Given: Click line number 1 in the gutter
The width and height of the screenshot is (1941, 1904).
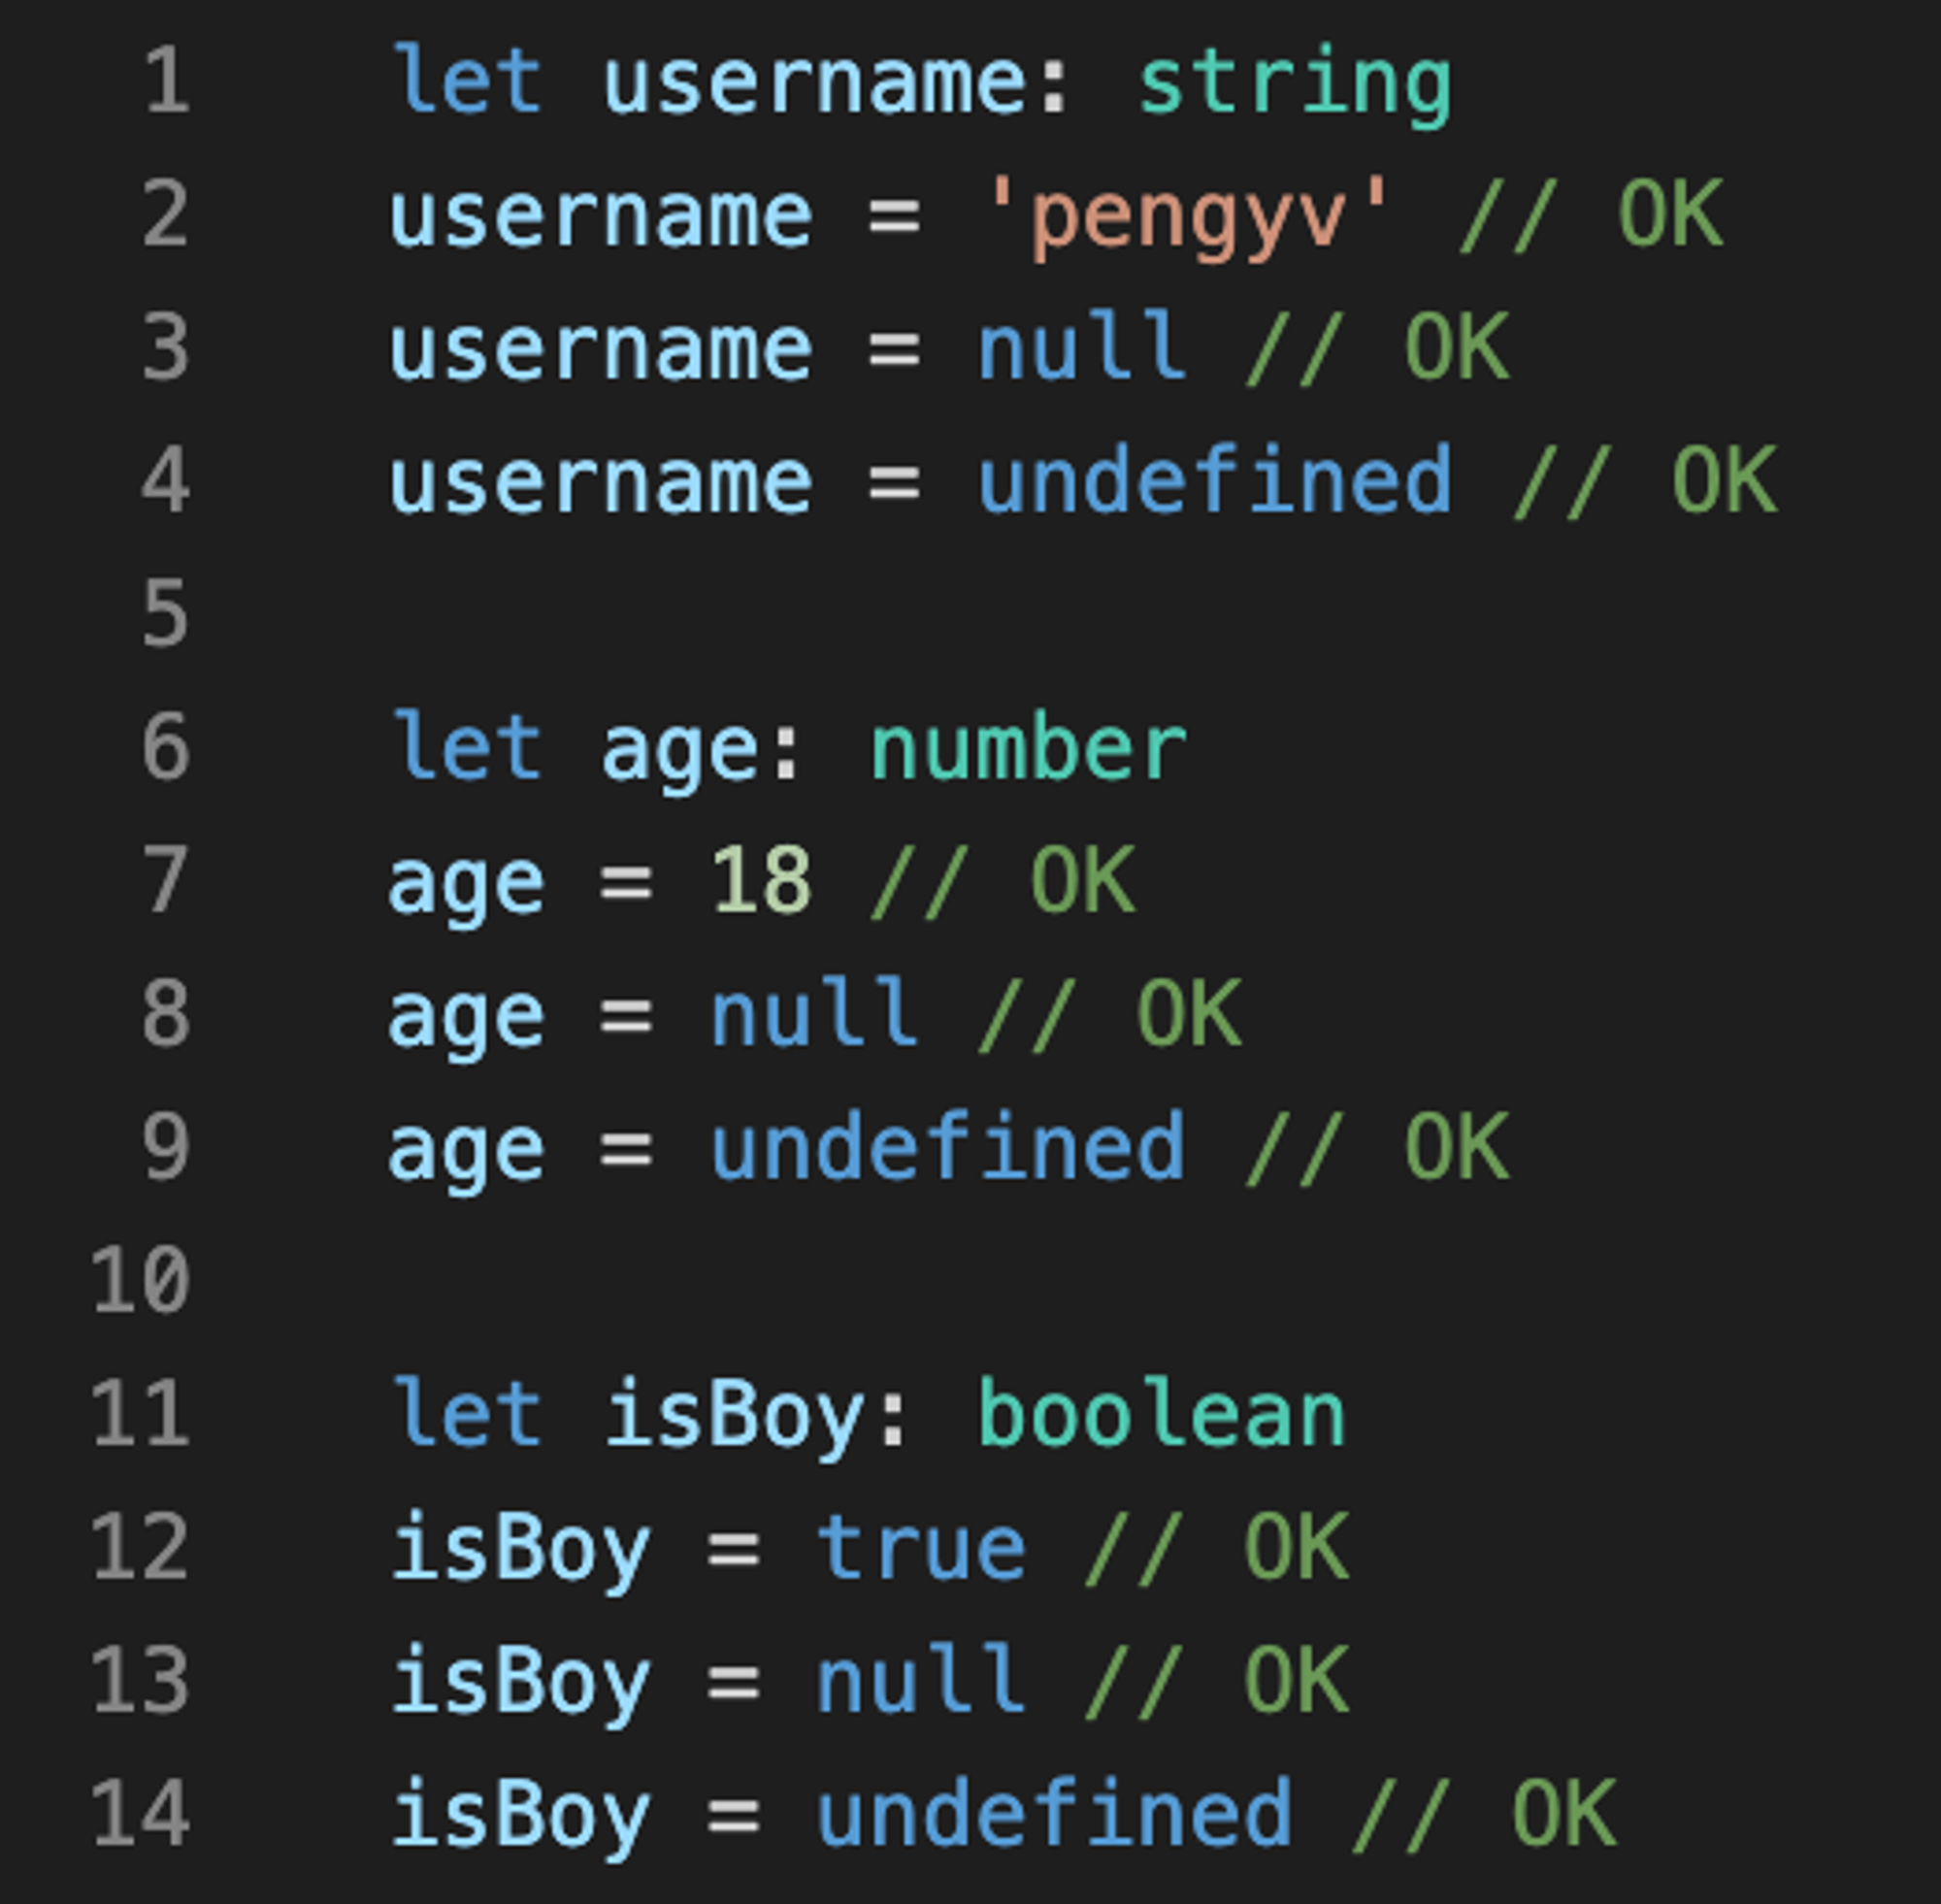Looking at the screenshot, I should pyautogui.click(x=166, y=81).
